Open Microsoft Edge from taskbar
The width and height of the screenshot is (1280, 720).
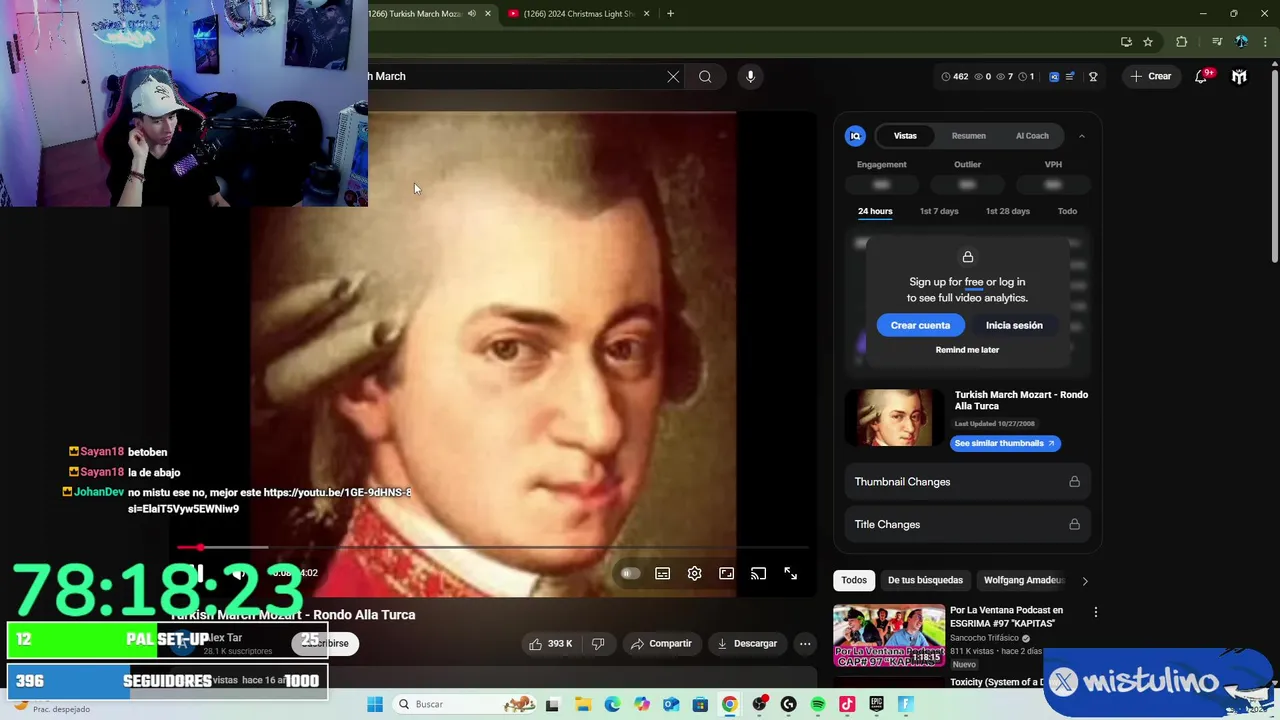612,704
